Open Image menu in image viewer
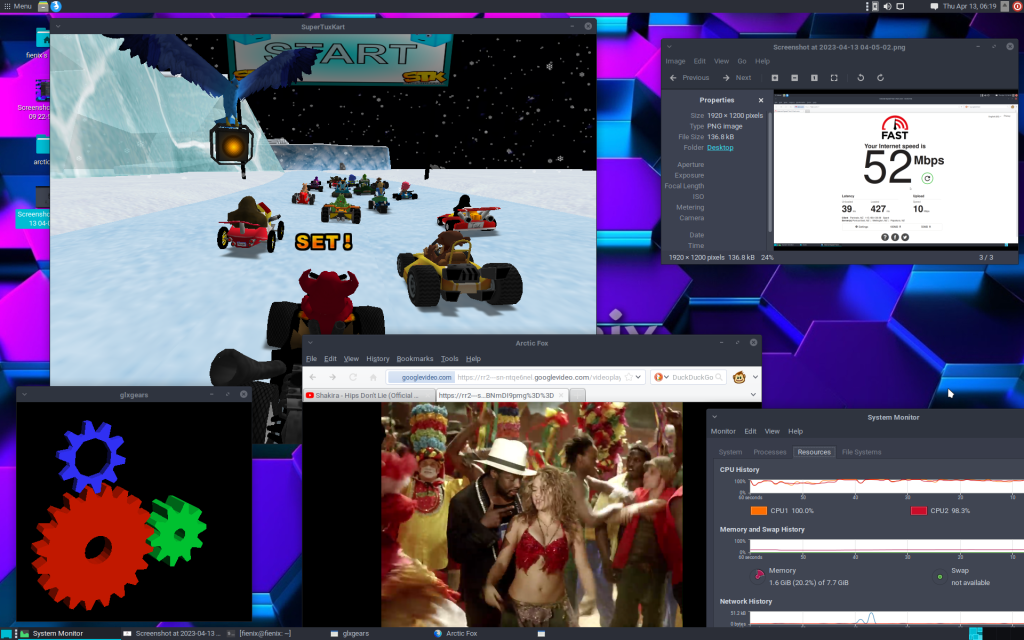The height and width of the screenshot is (640, 1024). [x=675, y=61]
